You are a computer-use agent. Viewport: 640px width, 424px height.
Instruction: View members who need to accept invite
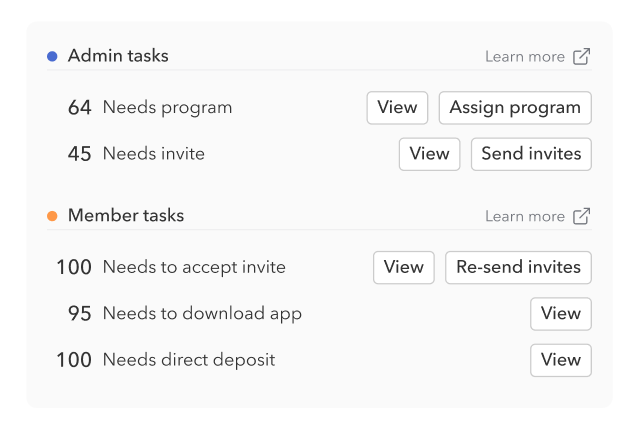(404, 267)
